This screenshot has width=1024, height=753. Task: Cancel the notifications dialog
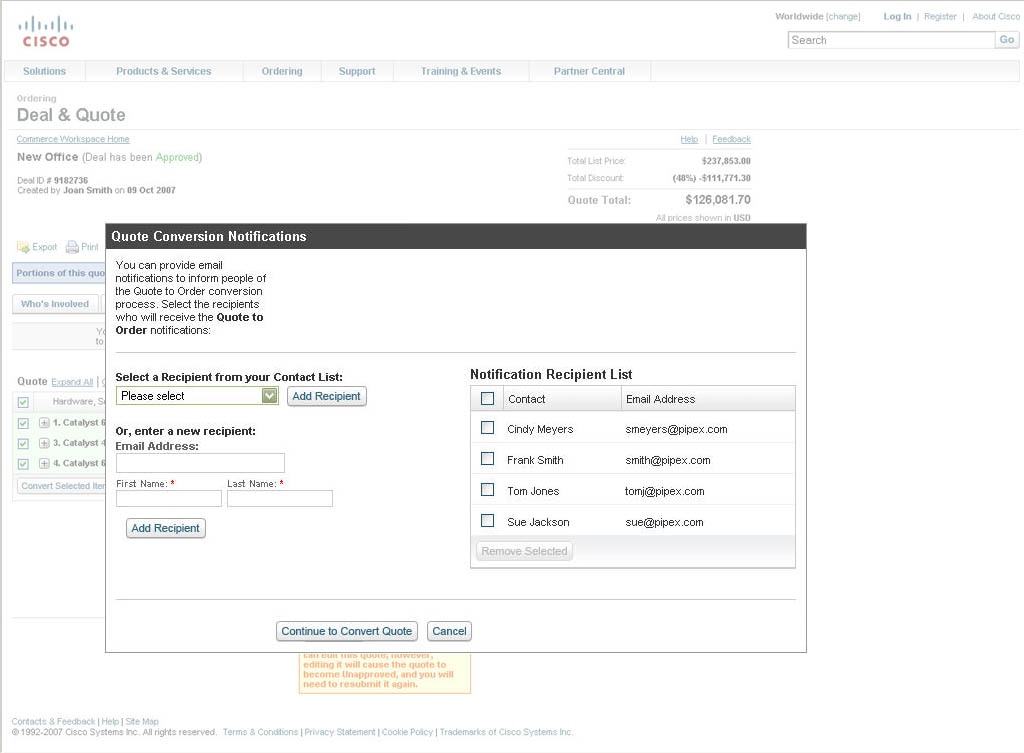(449, 631)
